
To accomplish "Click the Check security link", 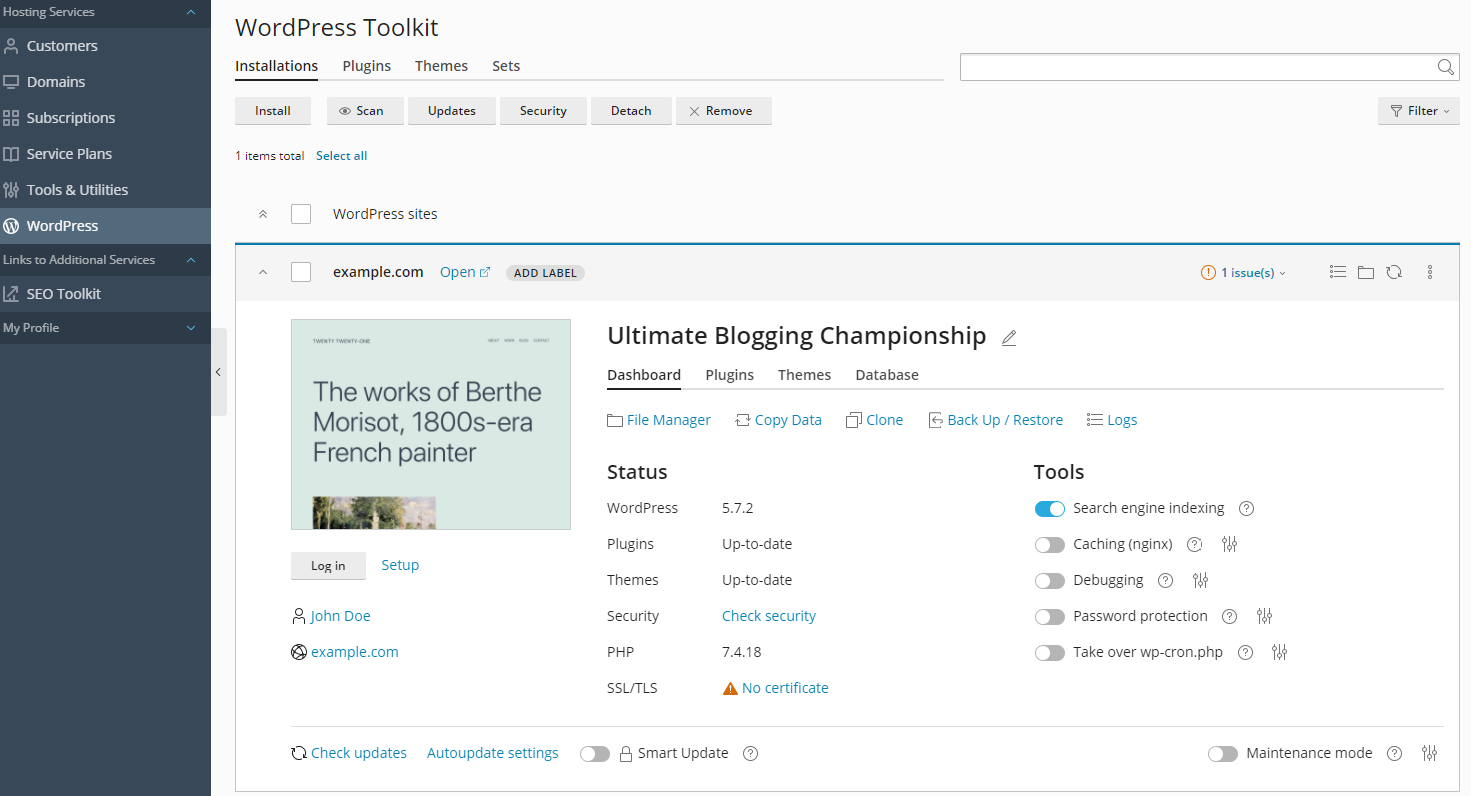I will [x=769, y=616].
